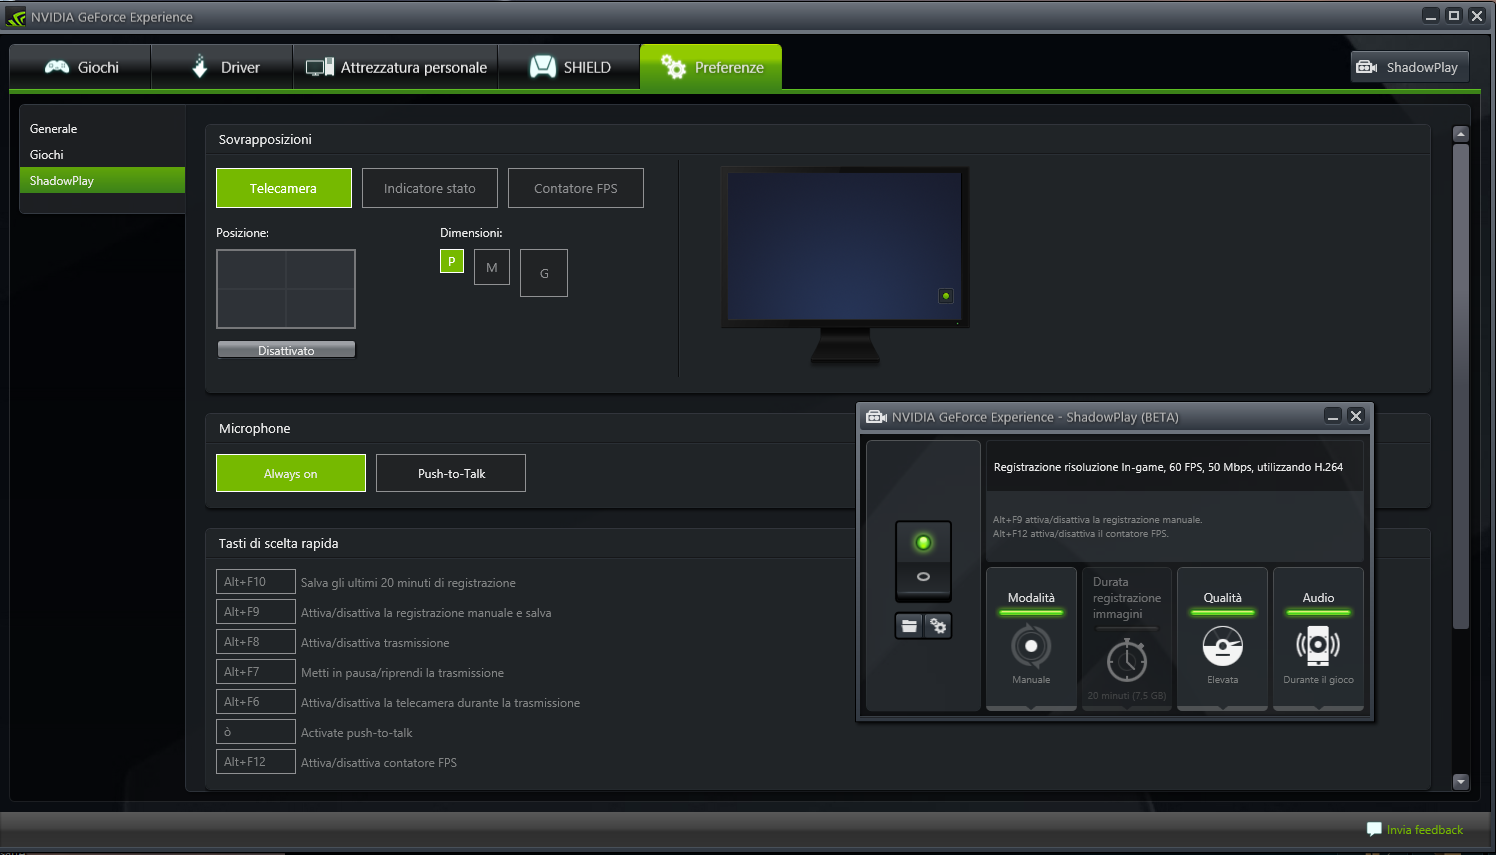Go to the SHIELD tab
Screen dimensions: 1496x855
[569, 67]
